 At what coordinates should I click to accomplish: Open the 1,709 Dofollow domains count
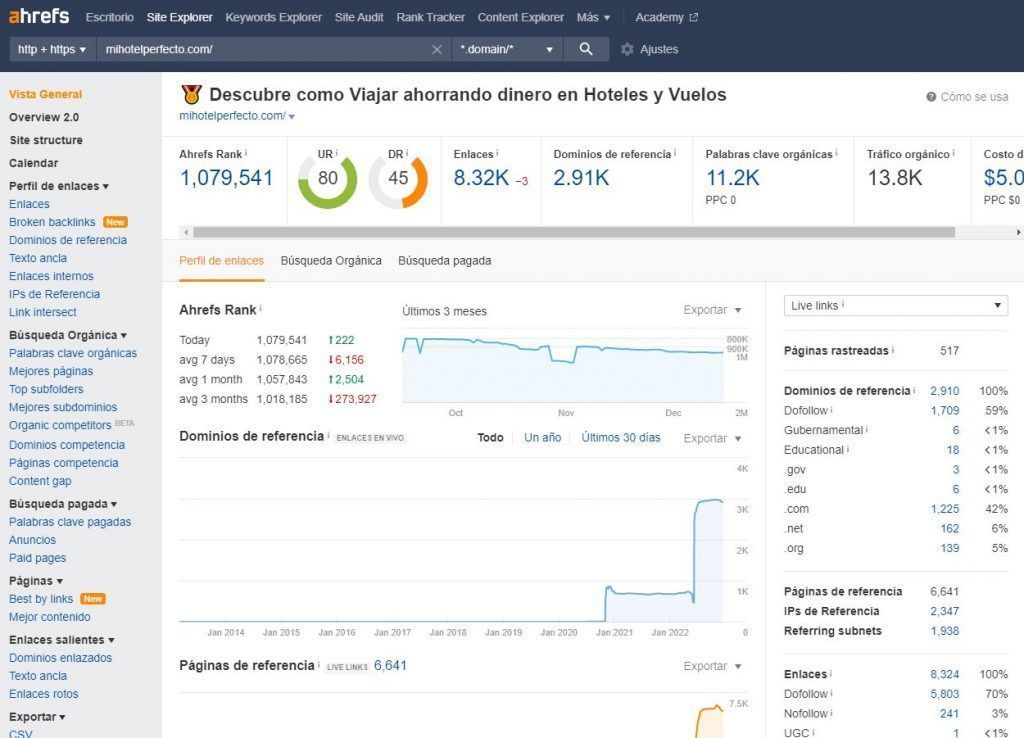point(945,410)
